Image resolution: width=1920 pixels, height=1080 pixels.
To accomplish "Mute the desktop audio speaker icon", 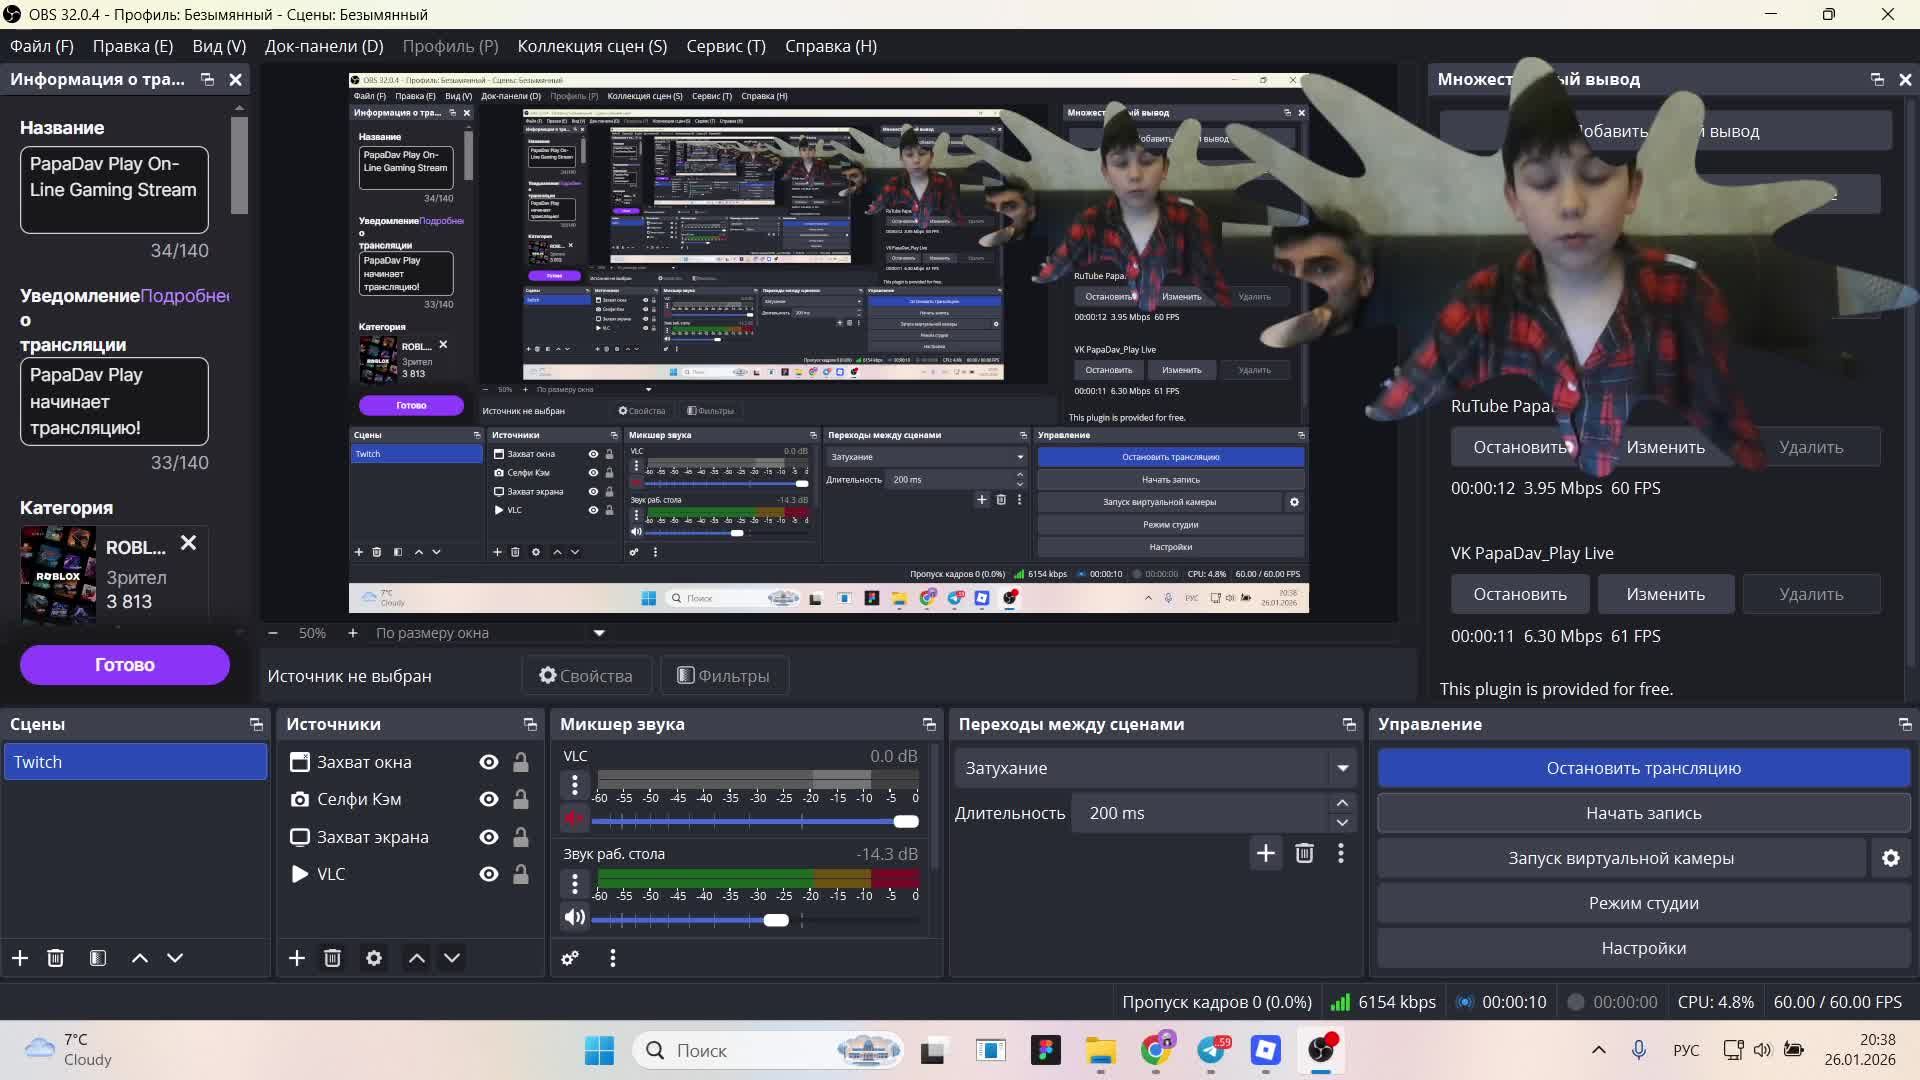I will pyautogui.click(x=574, y=917).
